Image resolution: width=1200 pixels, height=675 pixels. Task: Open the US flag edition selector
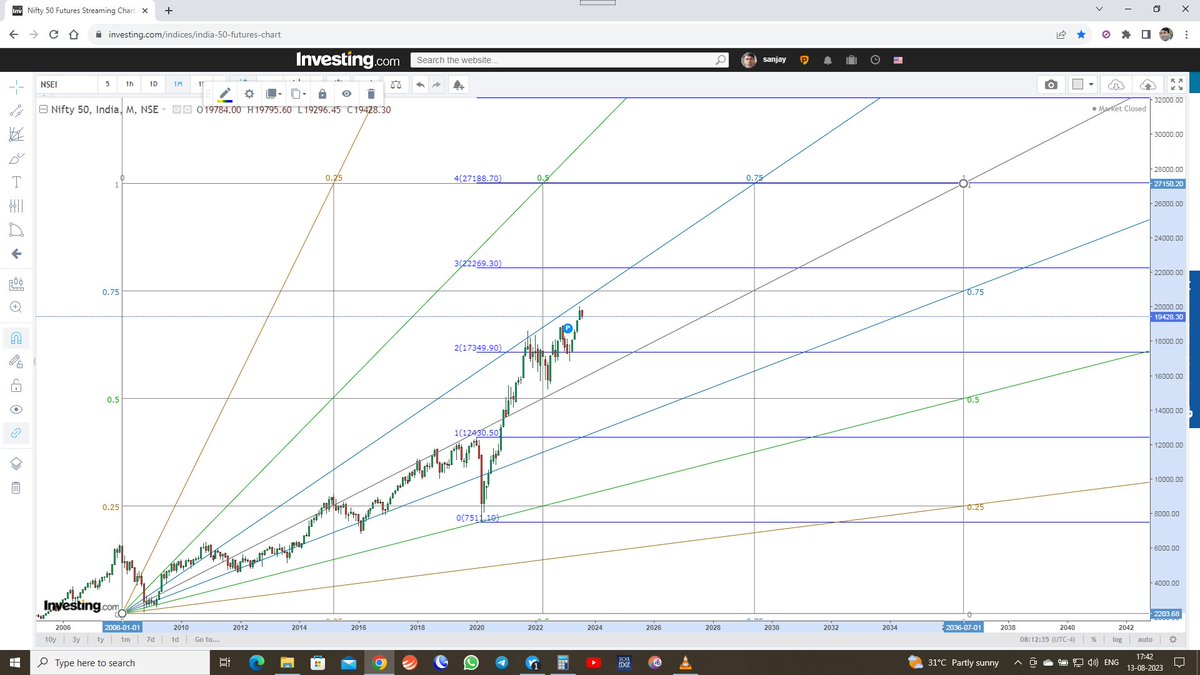(898, 60)
